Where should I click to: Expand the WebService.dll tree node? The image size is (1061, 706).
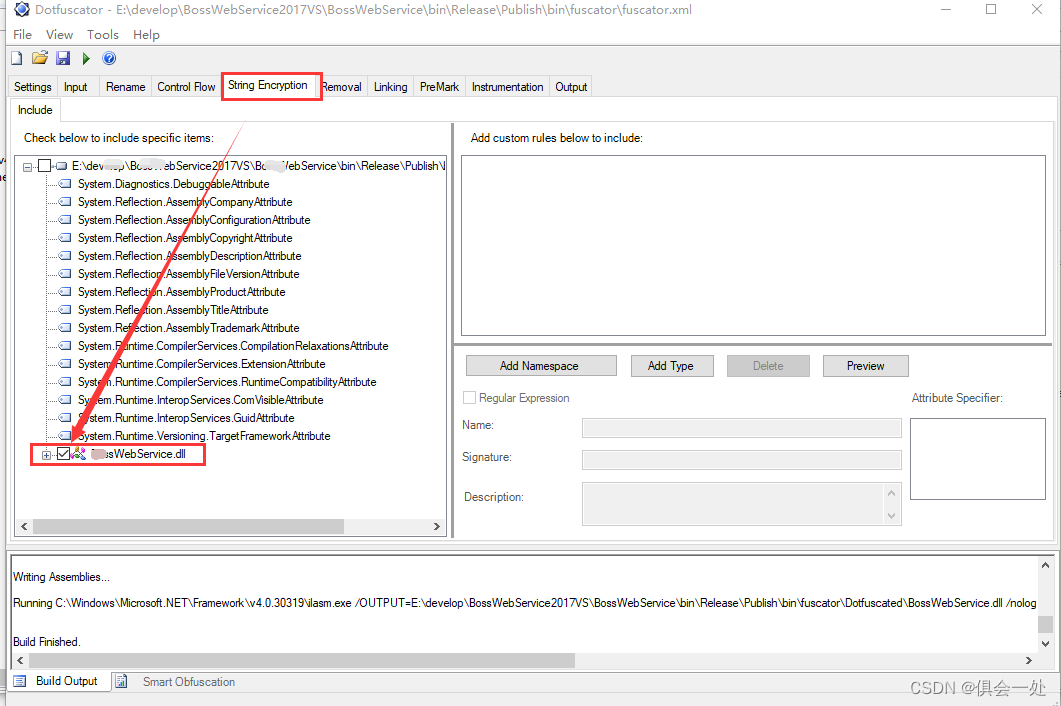click(46, 455)
